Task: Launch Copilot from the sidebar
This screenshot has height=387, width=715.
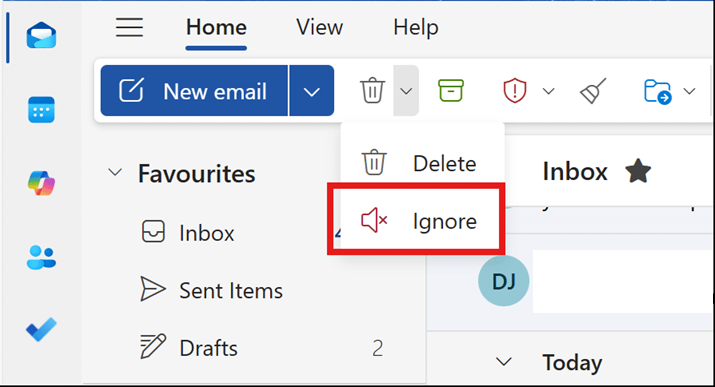Action: (41, 183)
